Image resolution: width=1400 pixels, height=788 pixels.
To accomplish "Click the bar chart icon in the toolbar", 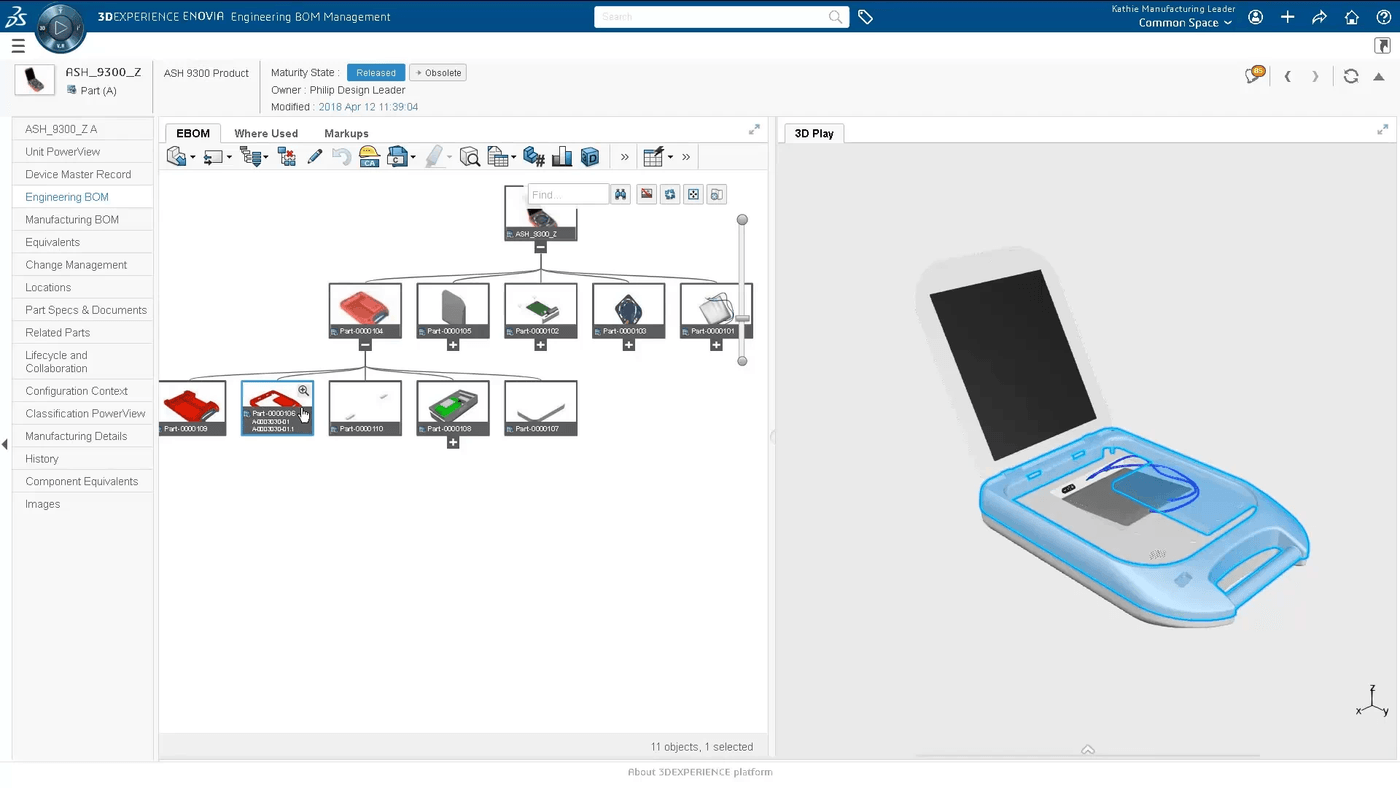I will 561,156.
